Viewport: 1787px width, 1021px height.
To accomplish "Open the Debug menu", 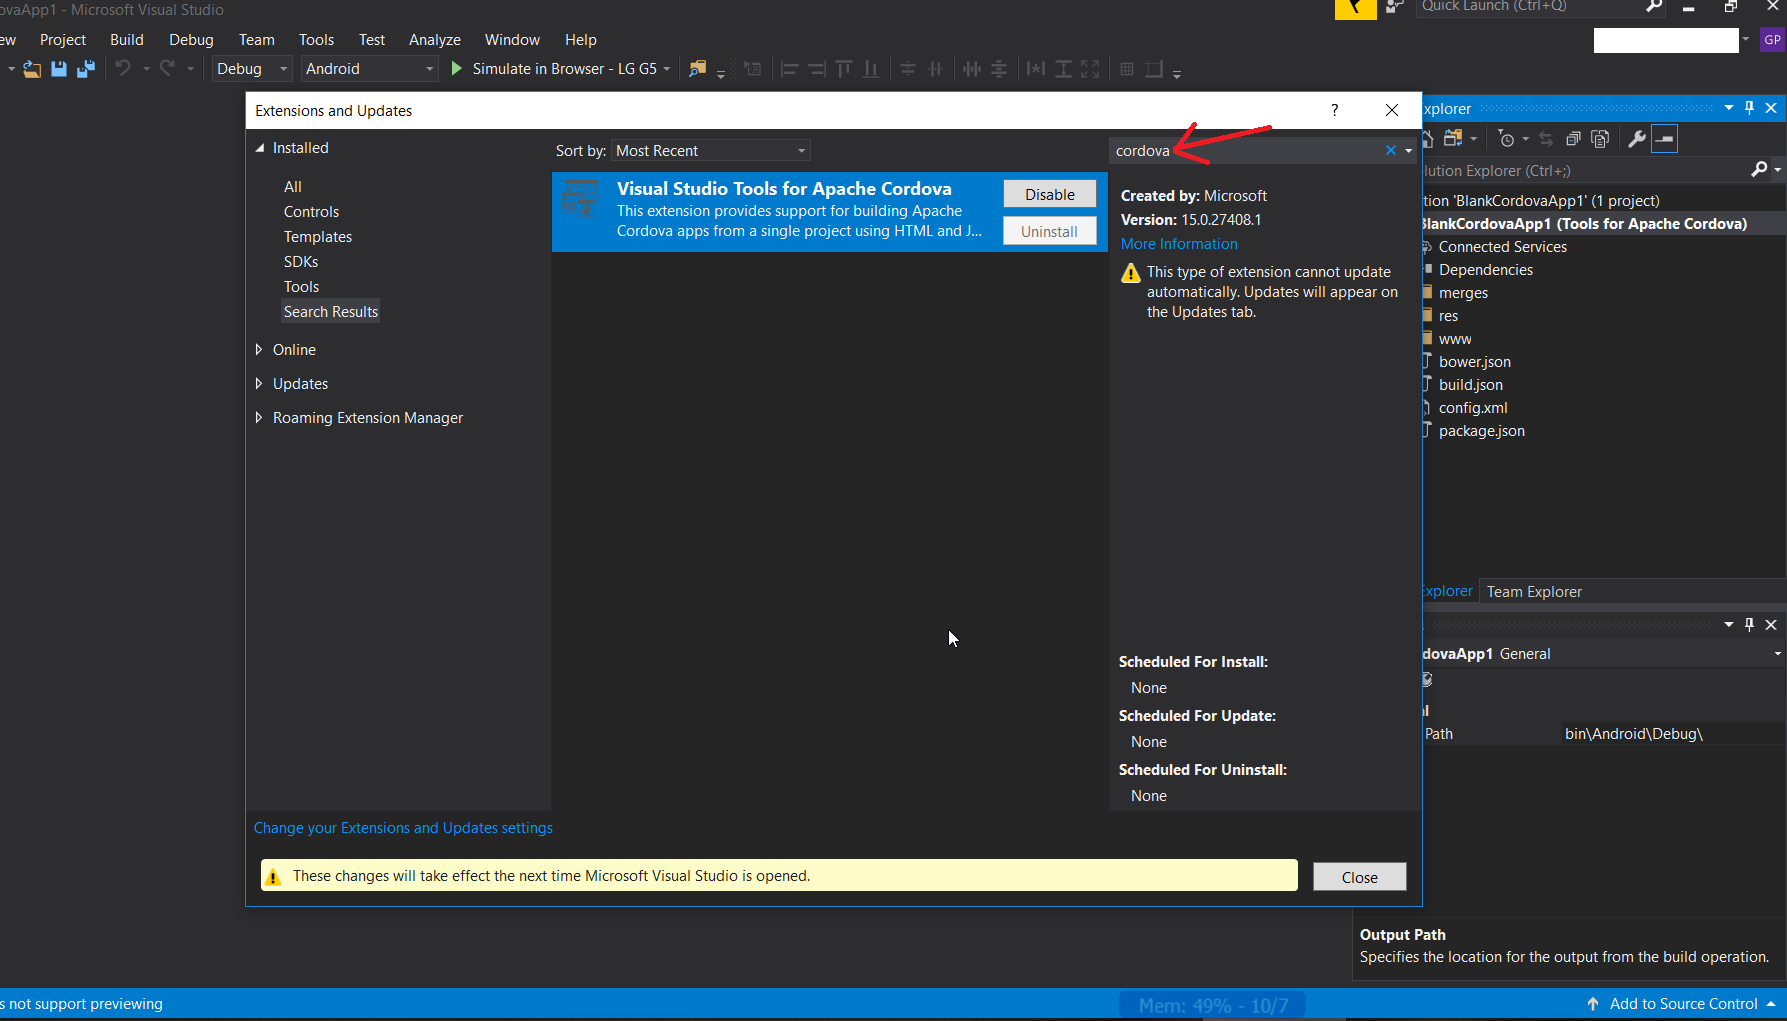I will pyautogui.click(x=191, y=40).
